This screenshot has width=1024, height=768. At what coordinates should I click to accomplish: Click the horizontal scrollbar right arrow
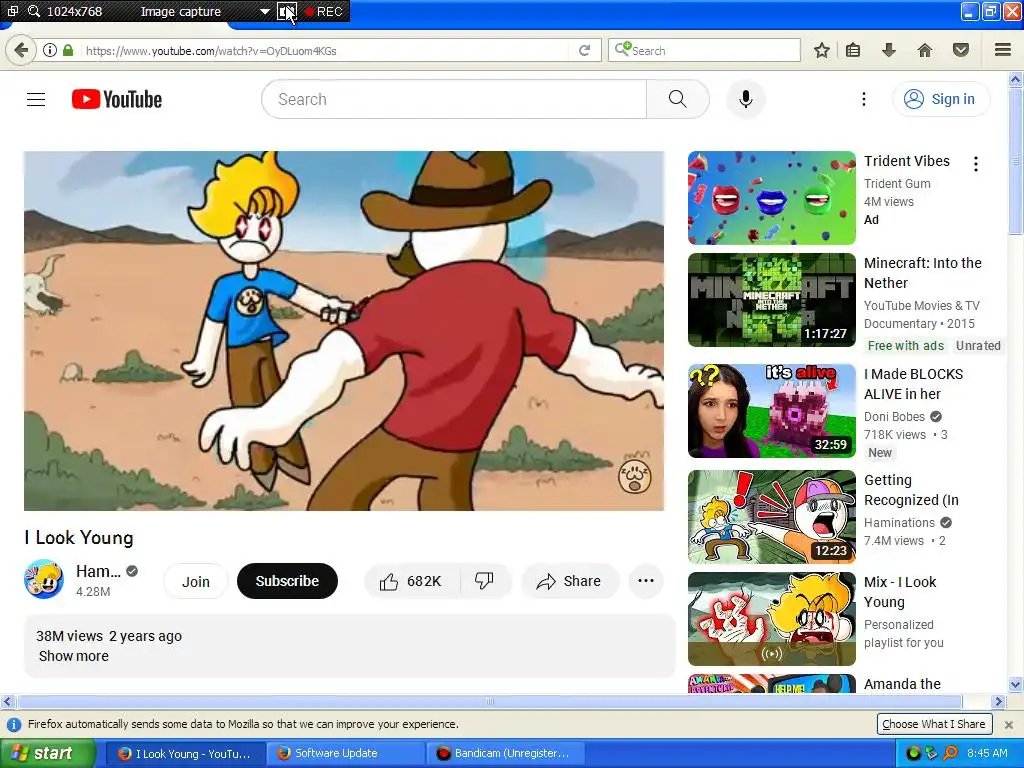998,702
